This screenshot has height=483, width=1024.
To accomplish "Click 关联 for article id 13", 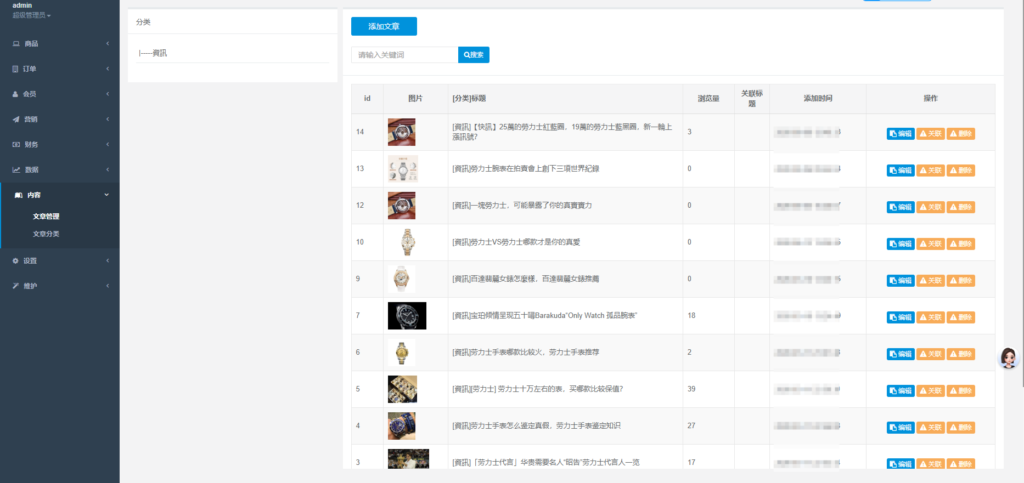I will (931, 170).
